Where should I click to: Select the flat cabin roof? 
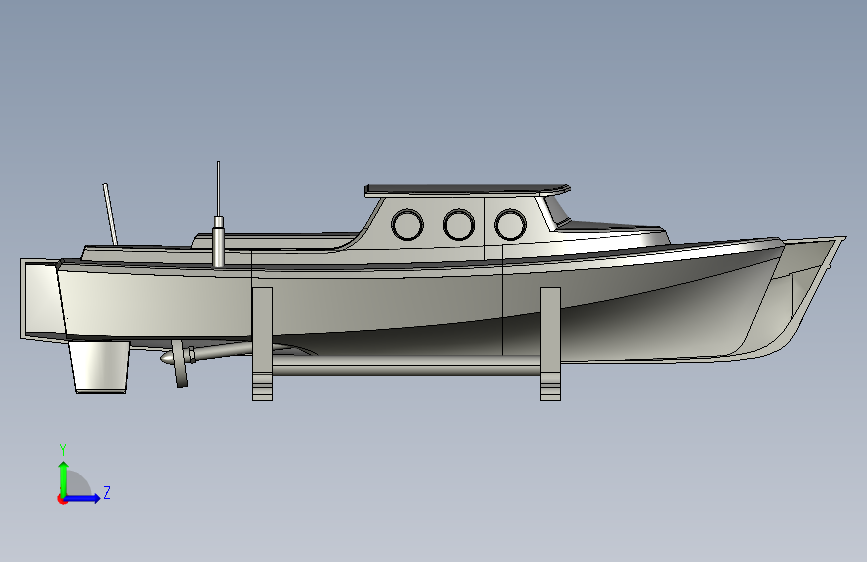pyautogui.click(x=467, y=190)
